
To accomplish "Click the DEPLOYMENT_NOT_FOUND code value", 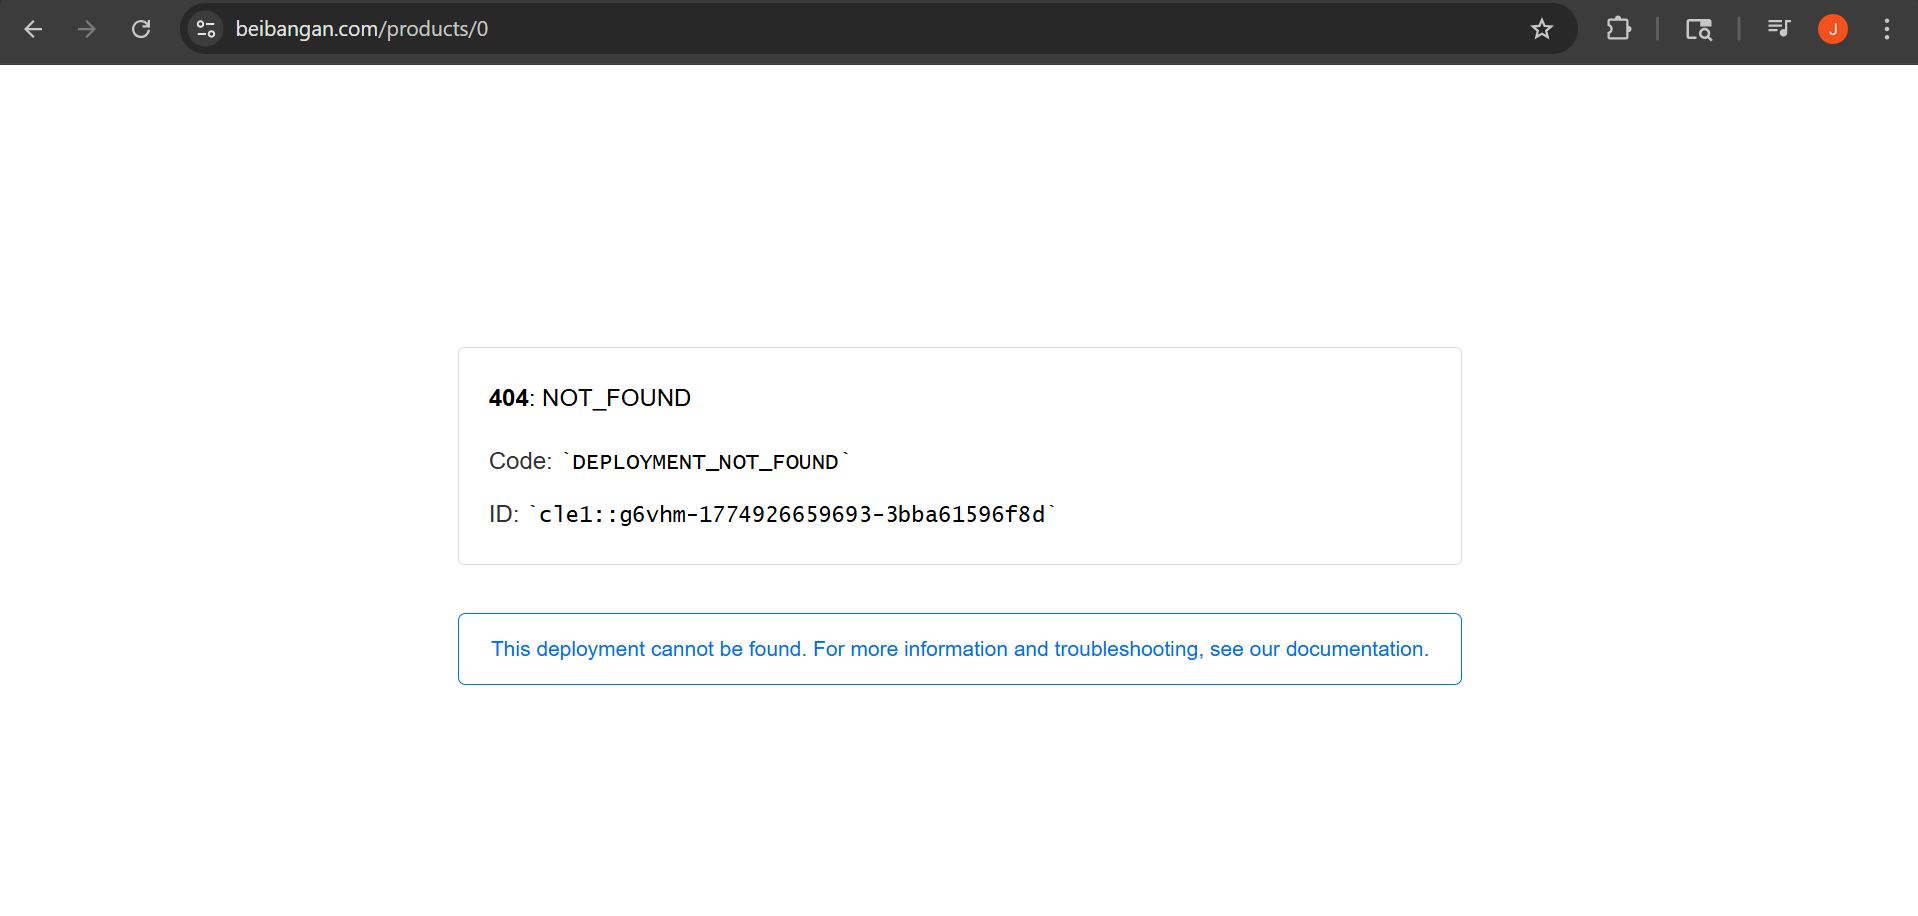I will pos(705,462).
